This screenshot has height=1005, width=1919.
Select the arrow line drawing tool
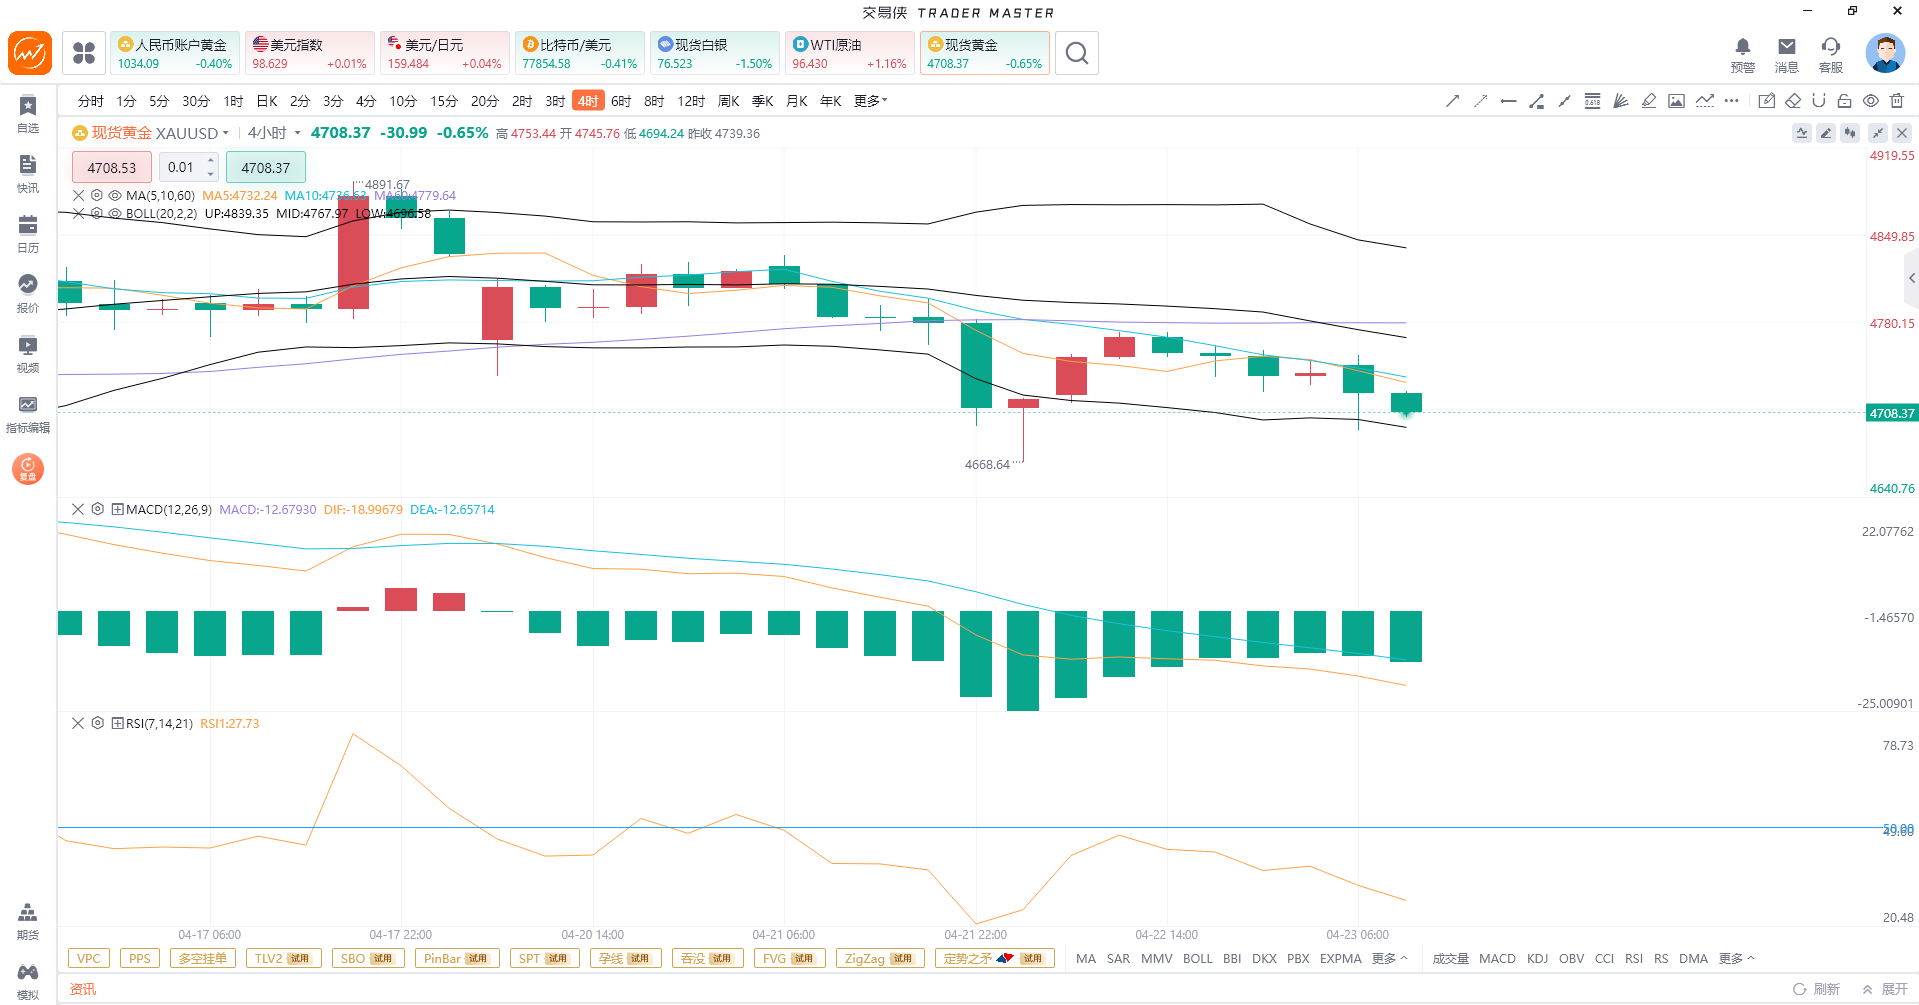pos(1452,101)
